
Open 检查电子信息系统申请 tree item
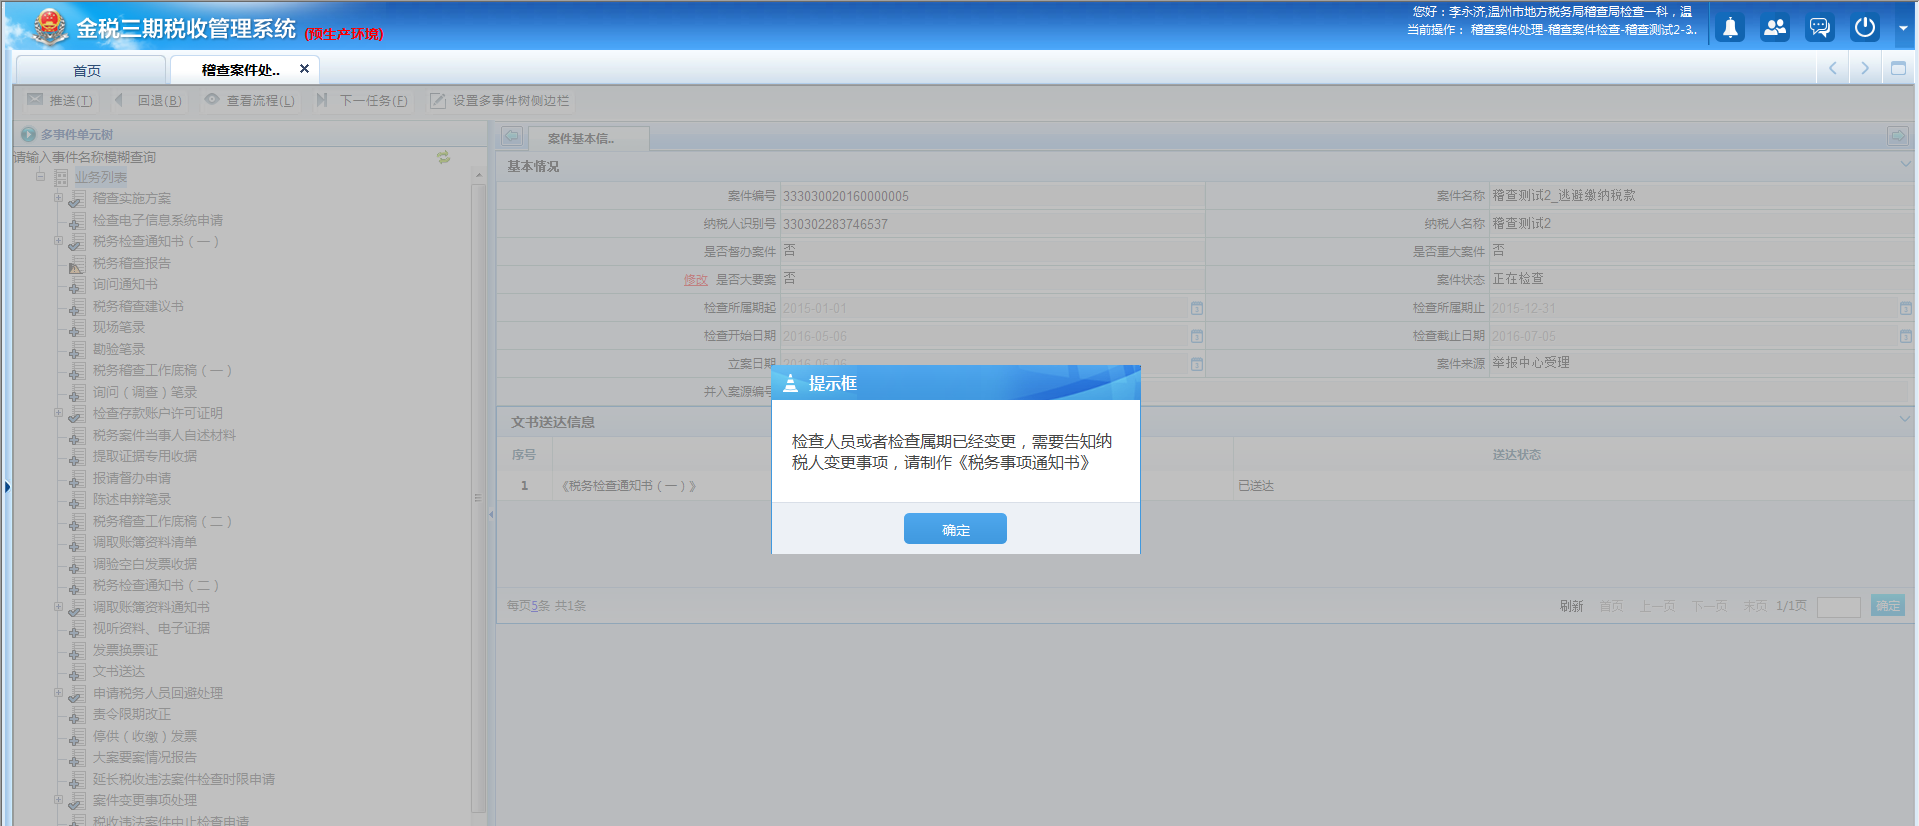pyautogui.click(x=158, y=220)
